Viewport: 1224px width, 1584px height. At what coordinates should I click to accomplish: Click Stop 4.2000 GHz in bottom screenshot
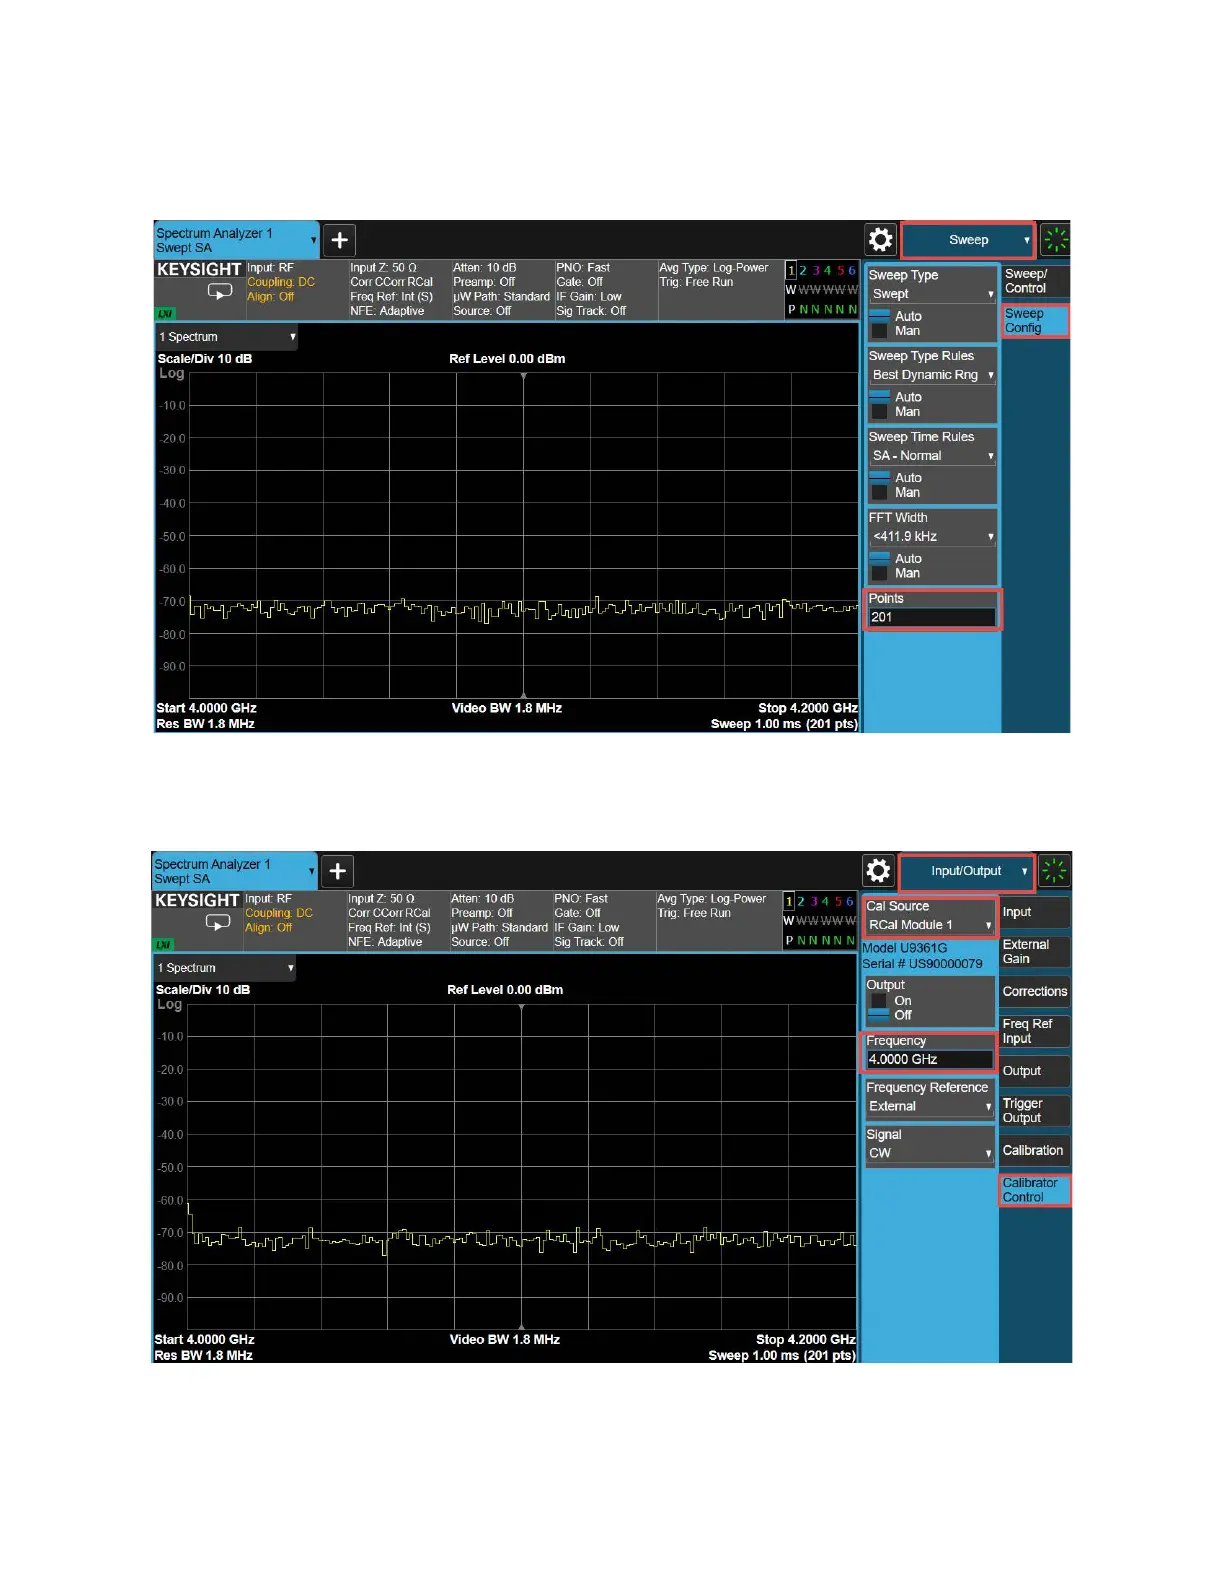point(806,1340)
